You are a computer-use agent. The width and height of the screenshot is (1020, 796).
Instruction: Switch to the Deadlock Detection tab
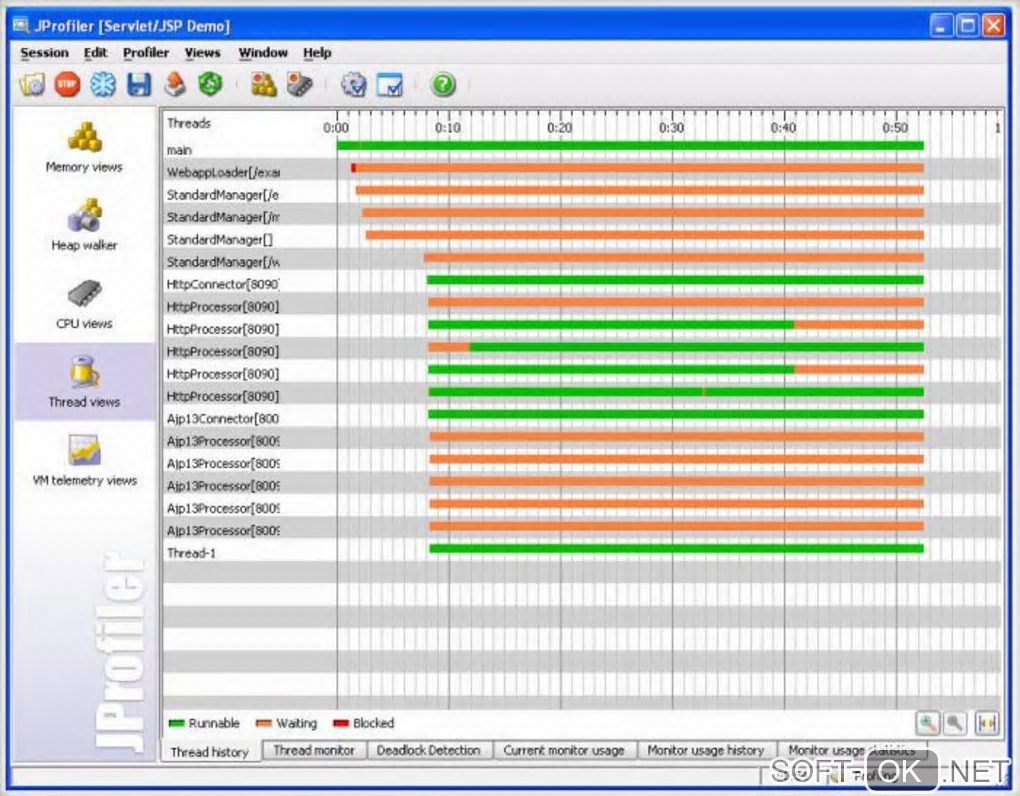pyautogui.click(x=428, y=750)
